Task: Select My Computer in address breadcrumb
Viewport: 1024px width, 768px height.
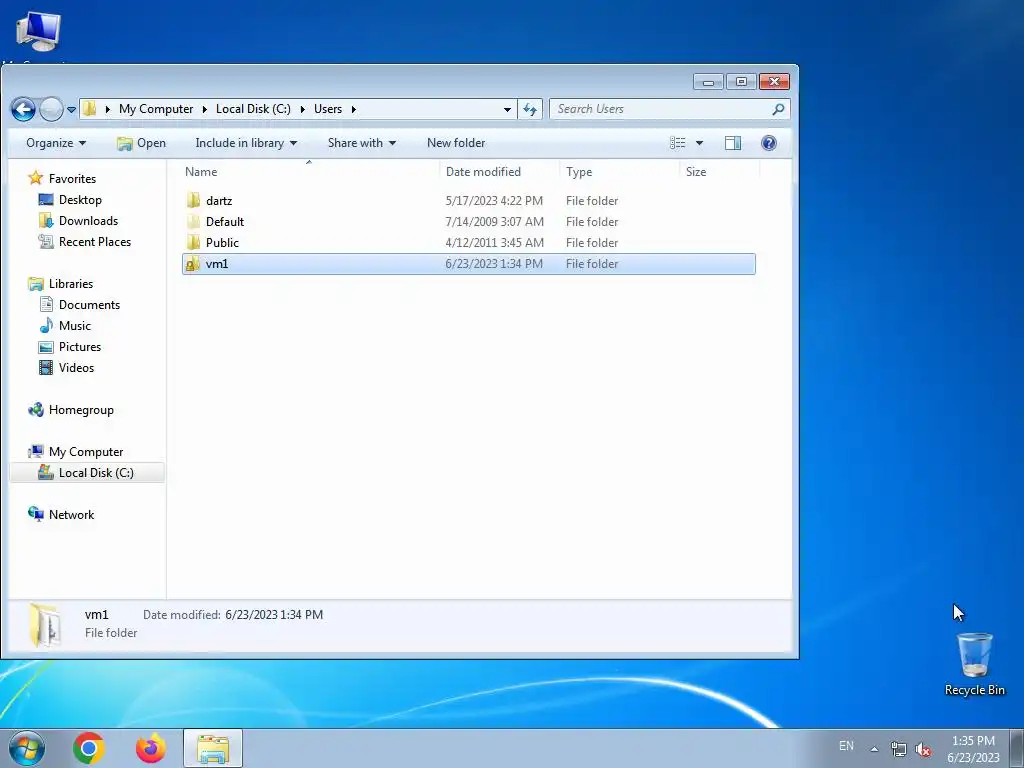Action: coord(156,109)
